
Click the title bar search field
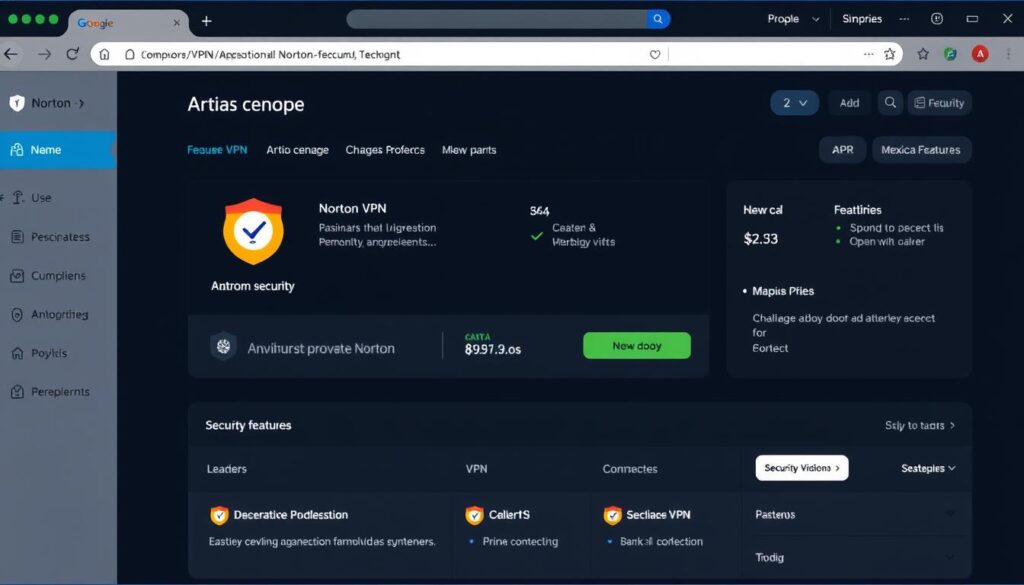[x=496, y=19]
